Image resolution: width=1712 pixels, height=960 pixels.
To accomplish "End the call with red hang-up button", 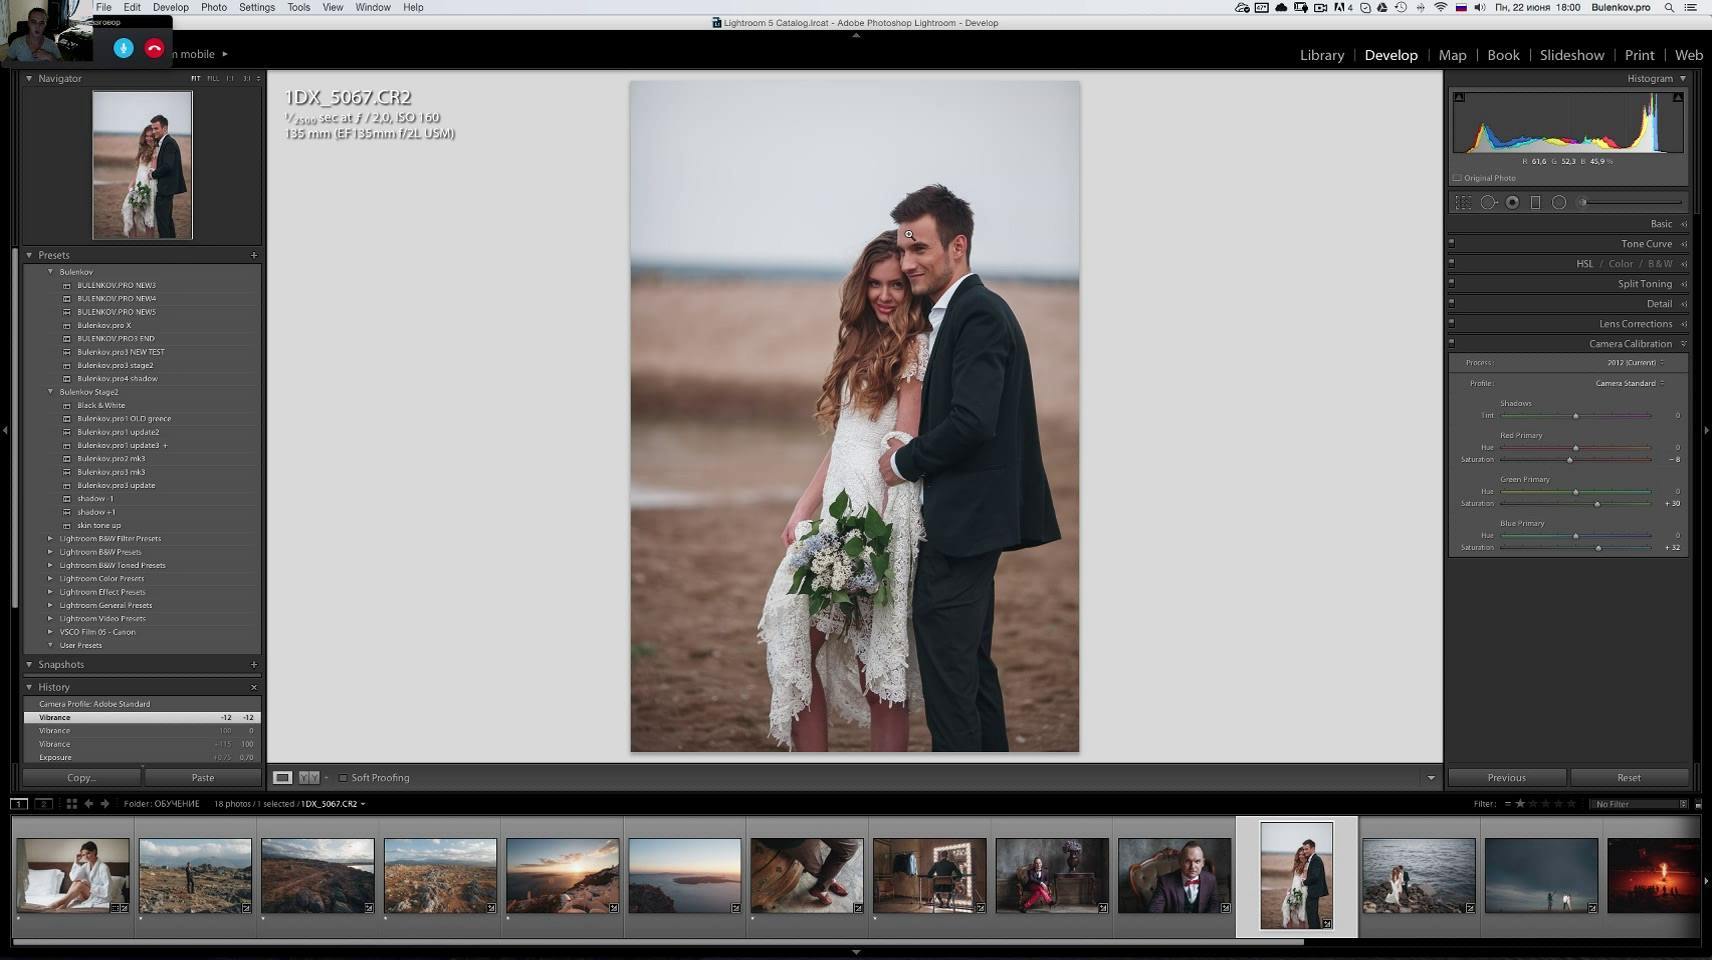I will click(154, 48).
